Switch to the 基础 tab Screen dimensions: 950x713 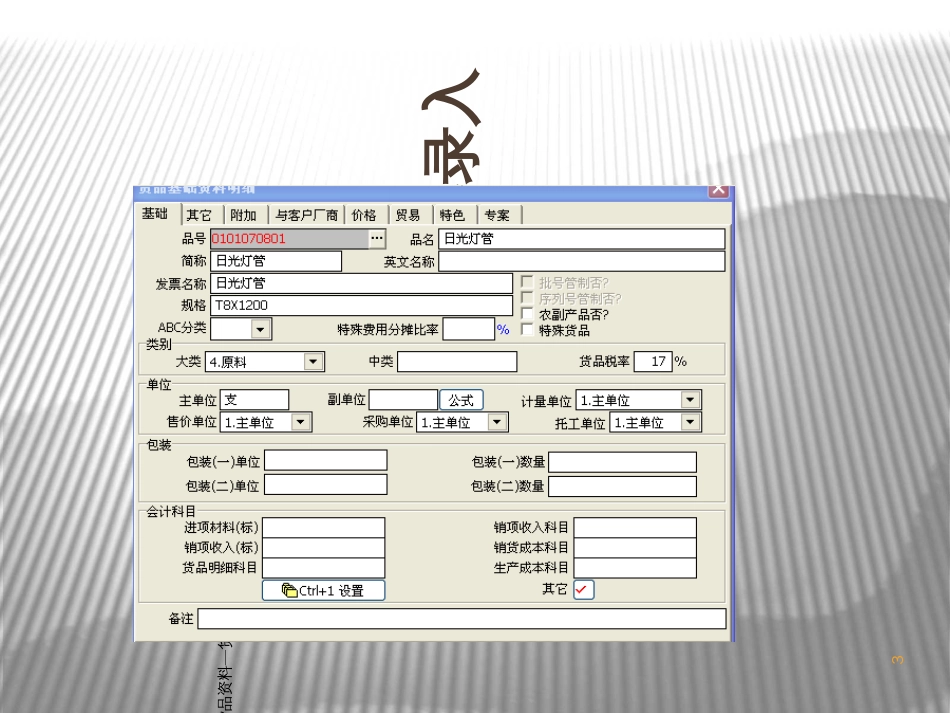155,214
